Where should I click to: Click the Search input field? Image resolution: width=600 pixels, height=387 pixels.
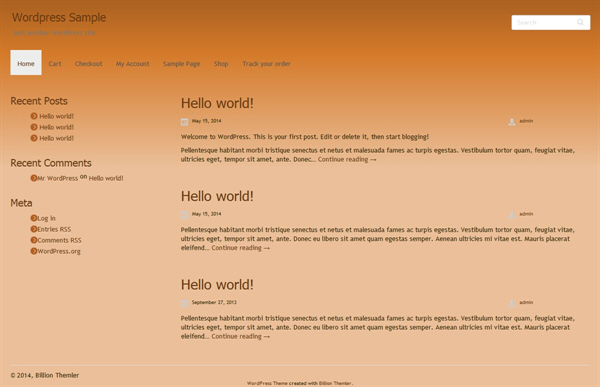pyautogui.click(x=551, y=23)
